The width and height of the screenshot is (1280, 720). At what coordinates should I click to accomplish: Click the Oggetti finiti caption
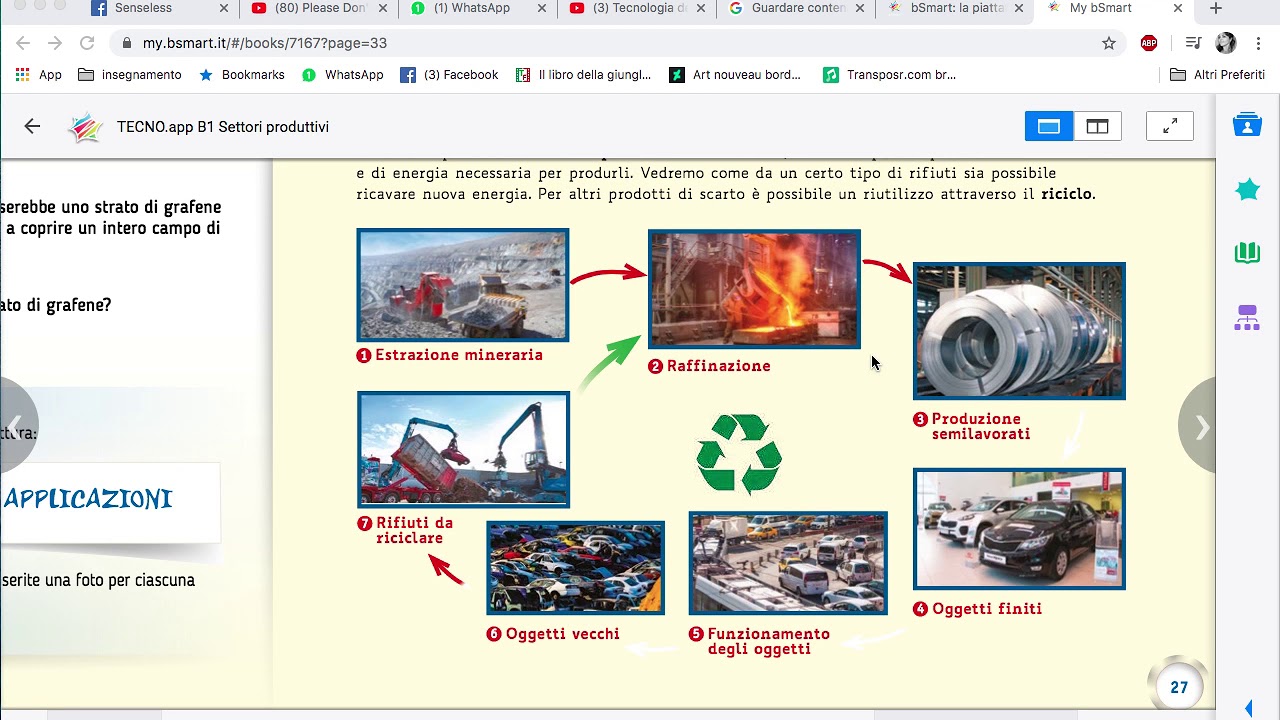click(x=977, y=608)
